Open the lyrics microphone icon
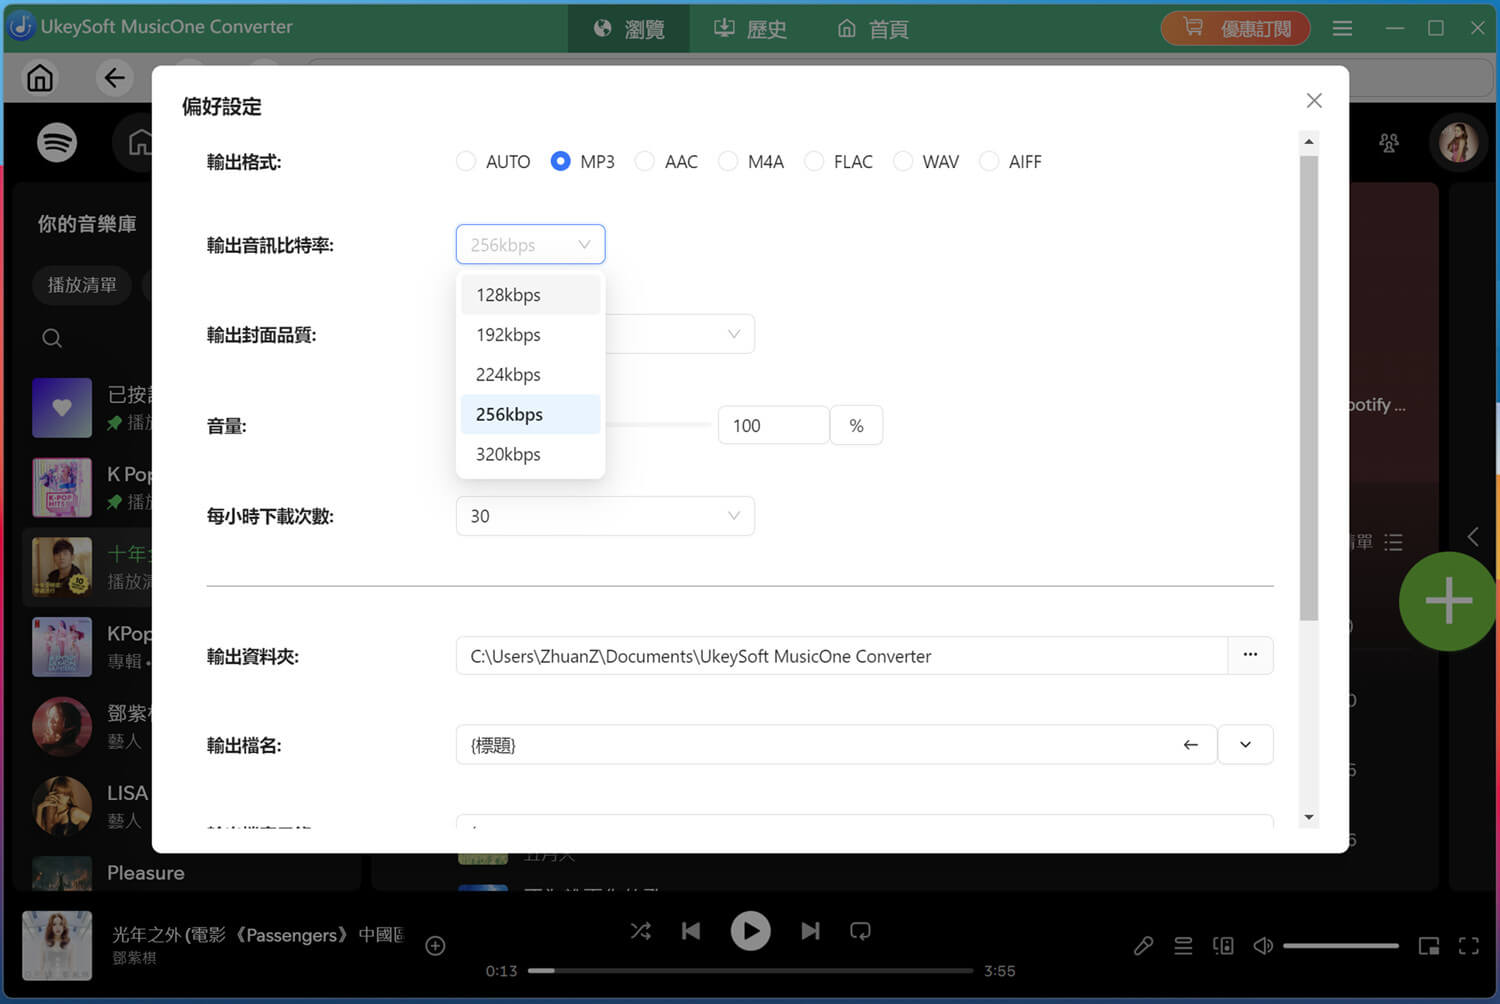The width and height of the screenshot is (1500, 1004). (1143, 945)
